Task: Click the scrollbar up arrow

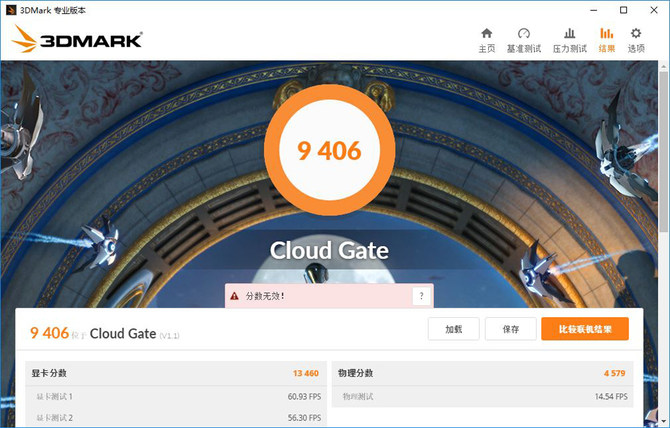Action: (664, 66)
